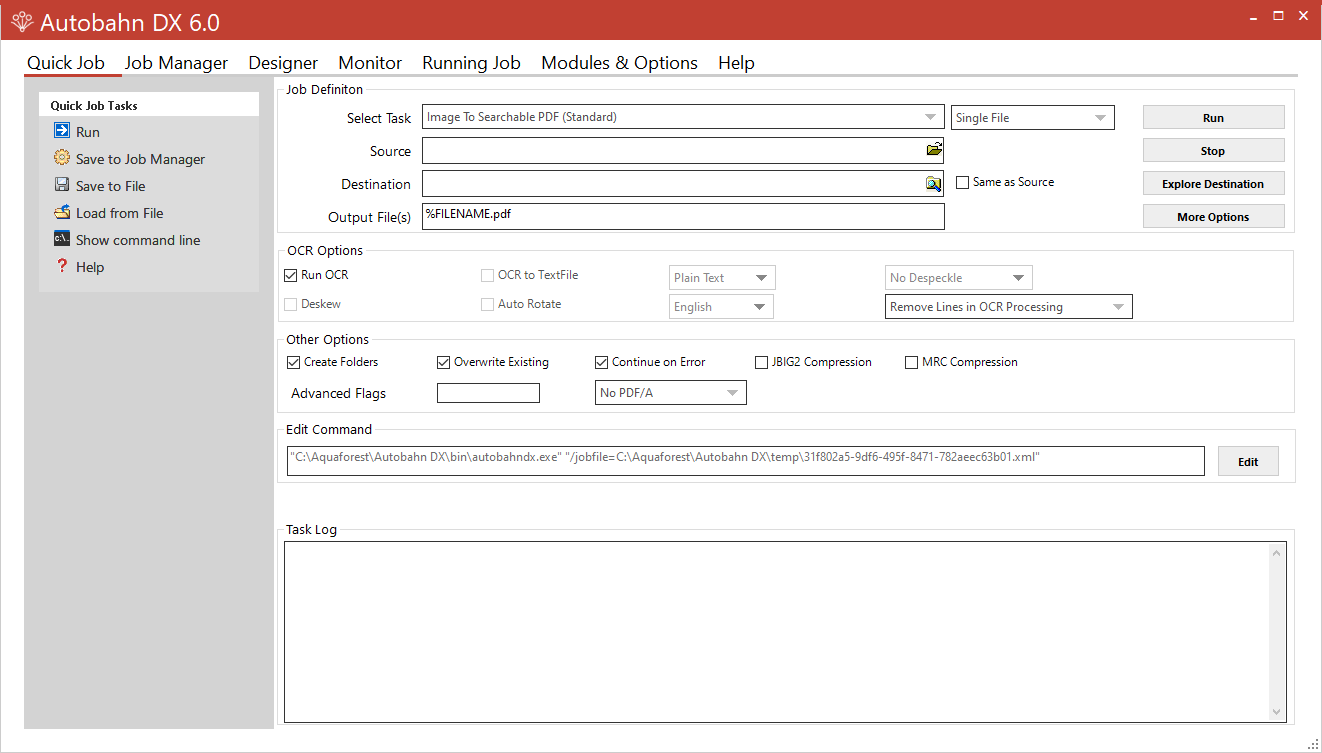The width and height of the screenshot is (1322, 753).
Task: Click the Destination search icon
Action: [933, 183]
